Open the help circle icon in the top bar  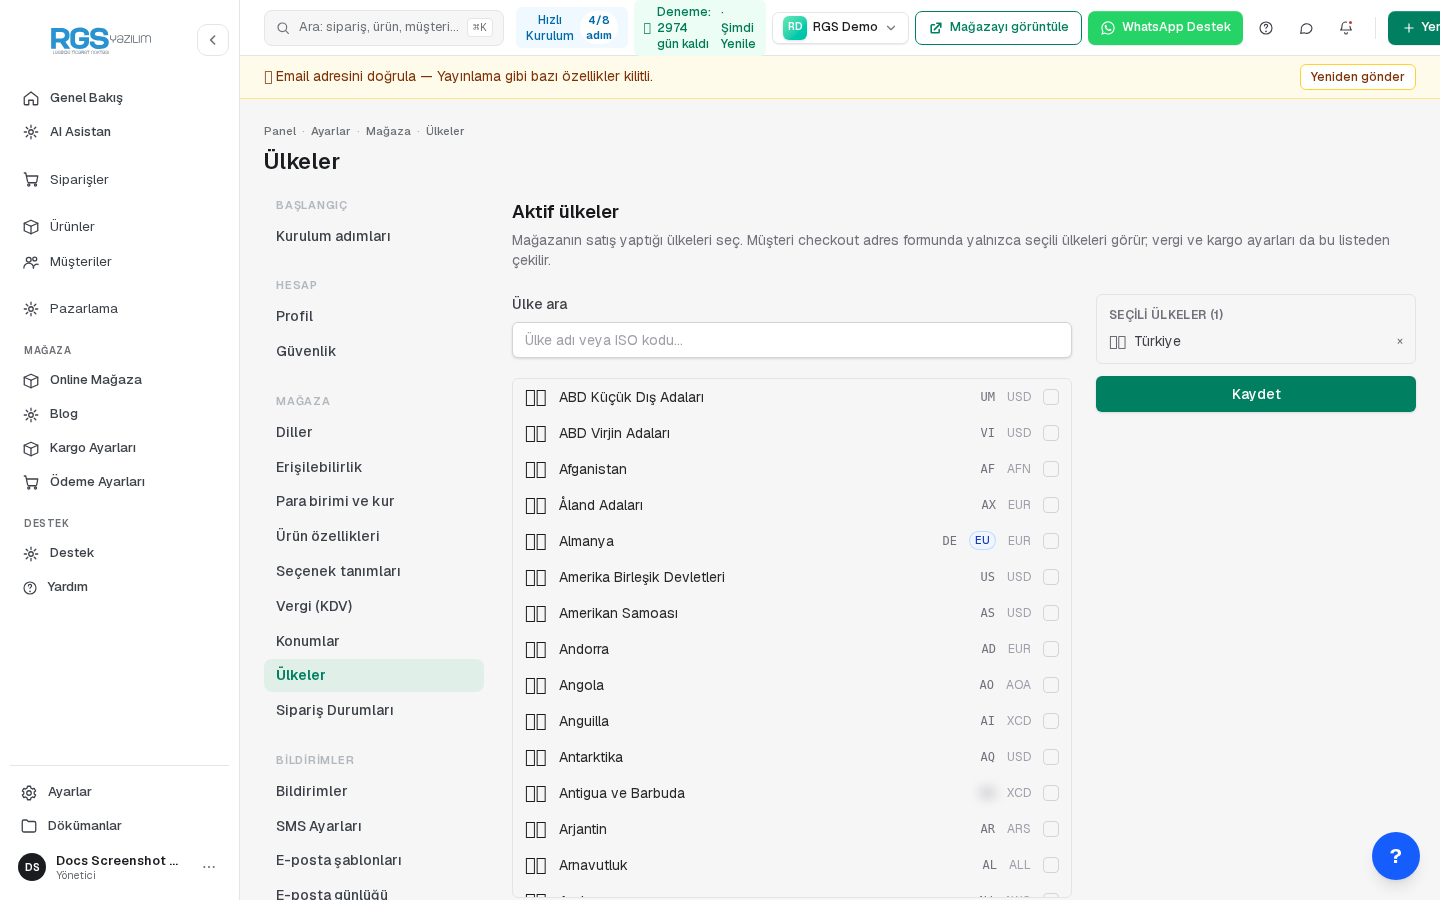point(1266,28)
